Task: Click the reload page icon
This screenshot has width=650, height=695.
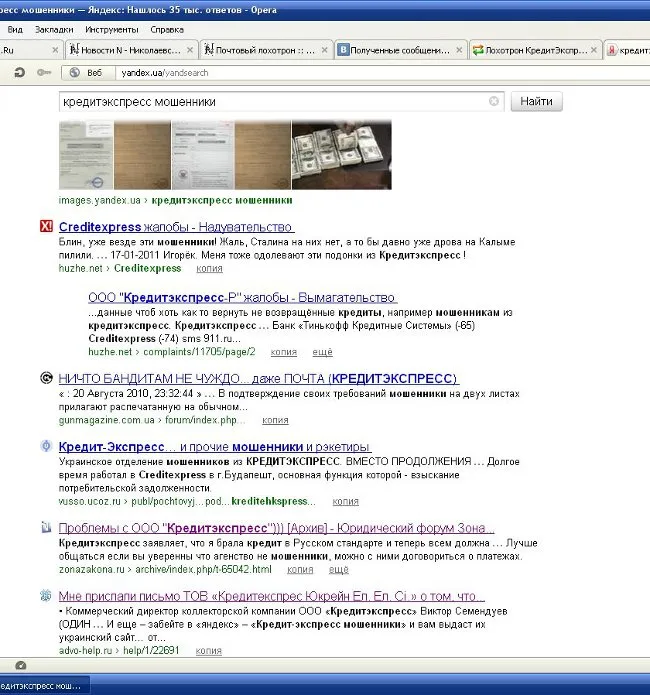Action: point(19,72)
